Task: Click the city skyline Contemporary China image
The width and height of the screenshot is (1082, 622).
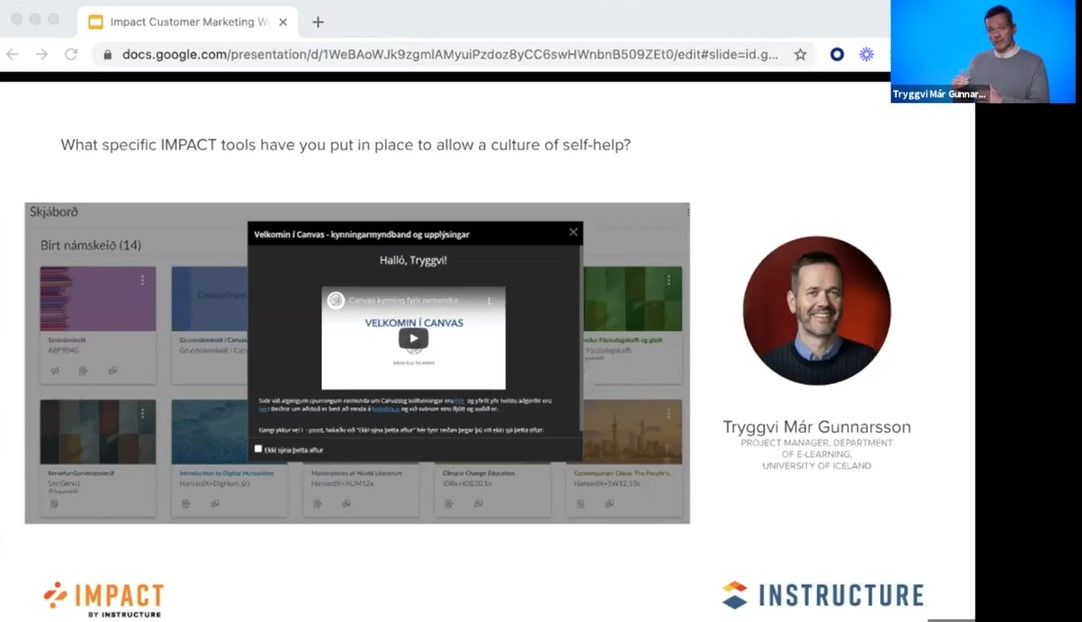Action: click(633, 431)
